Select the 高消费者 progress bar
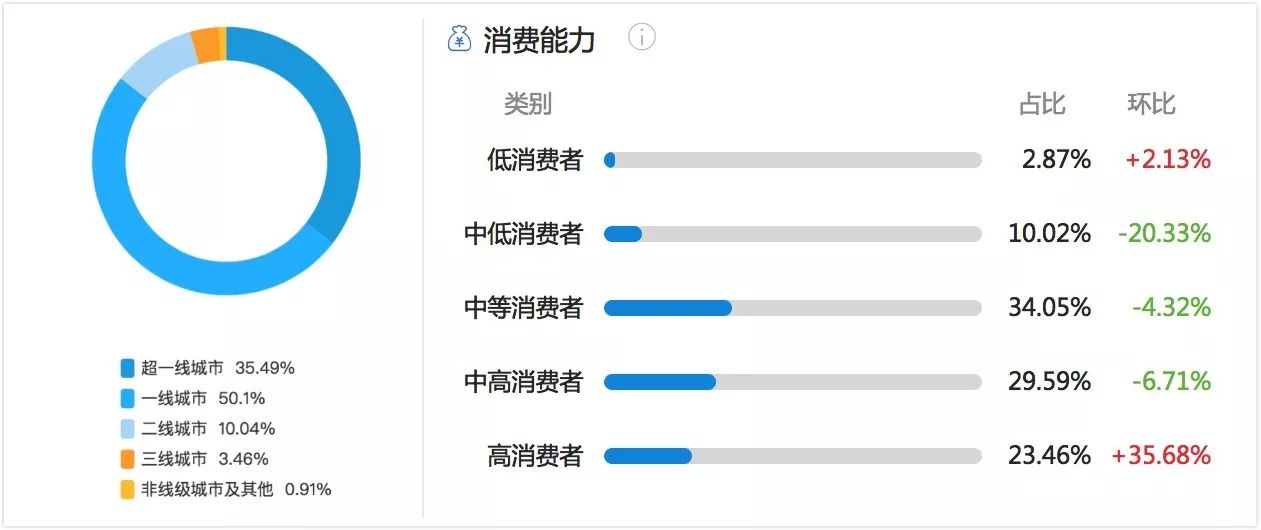 792,456
